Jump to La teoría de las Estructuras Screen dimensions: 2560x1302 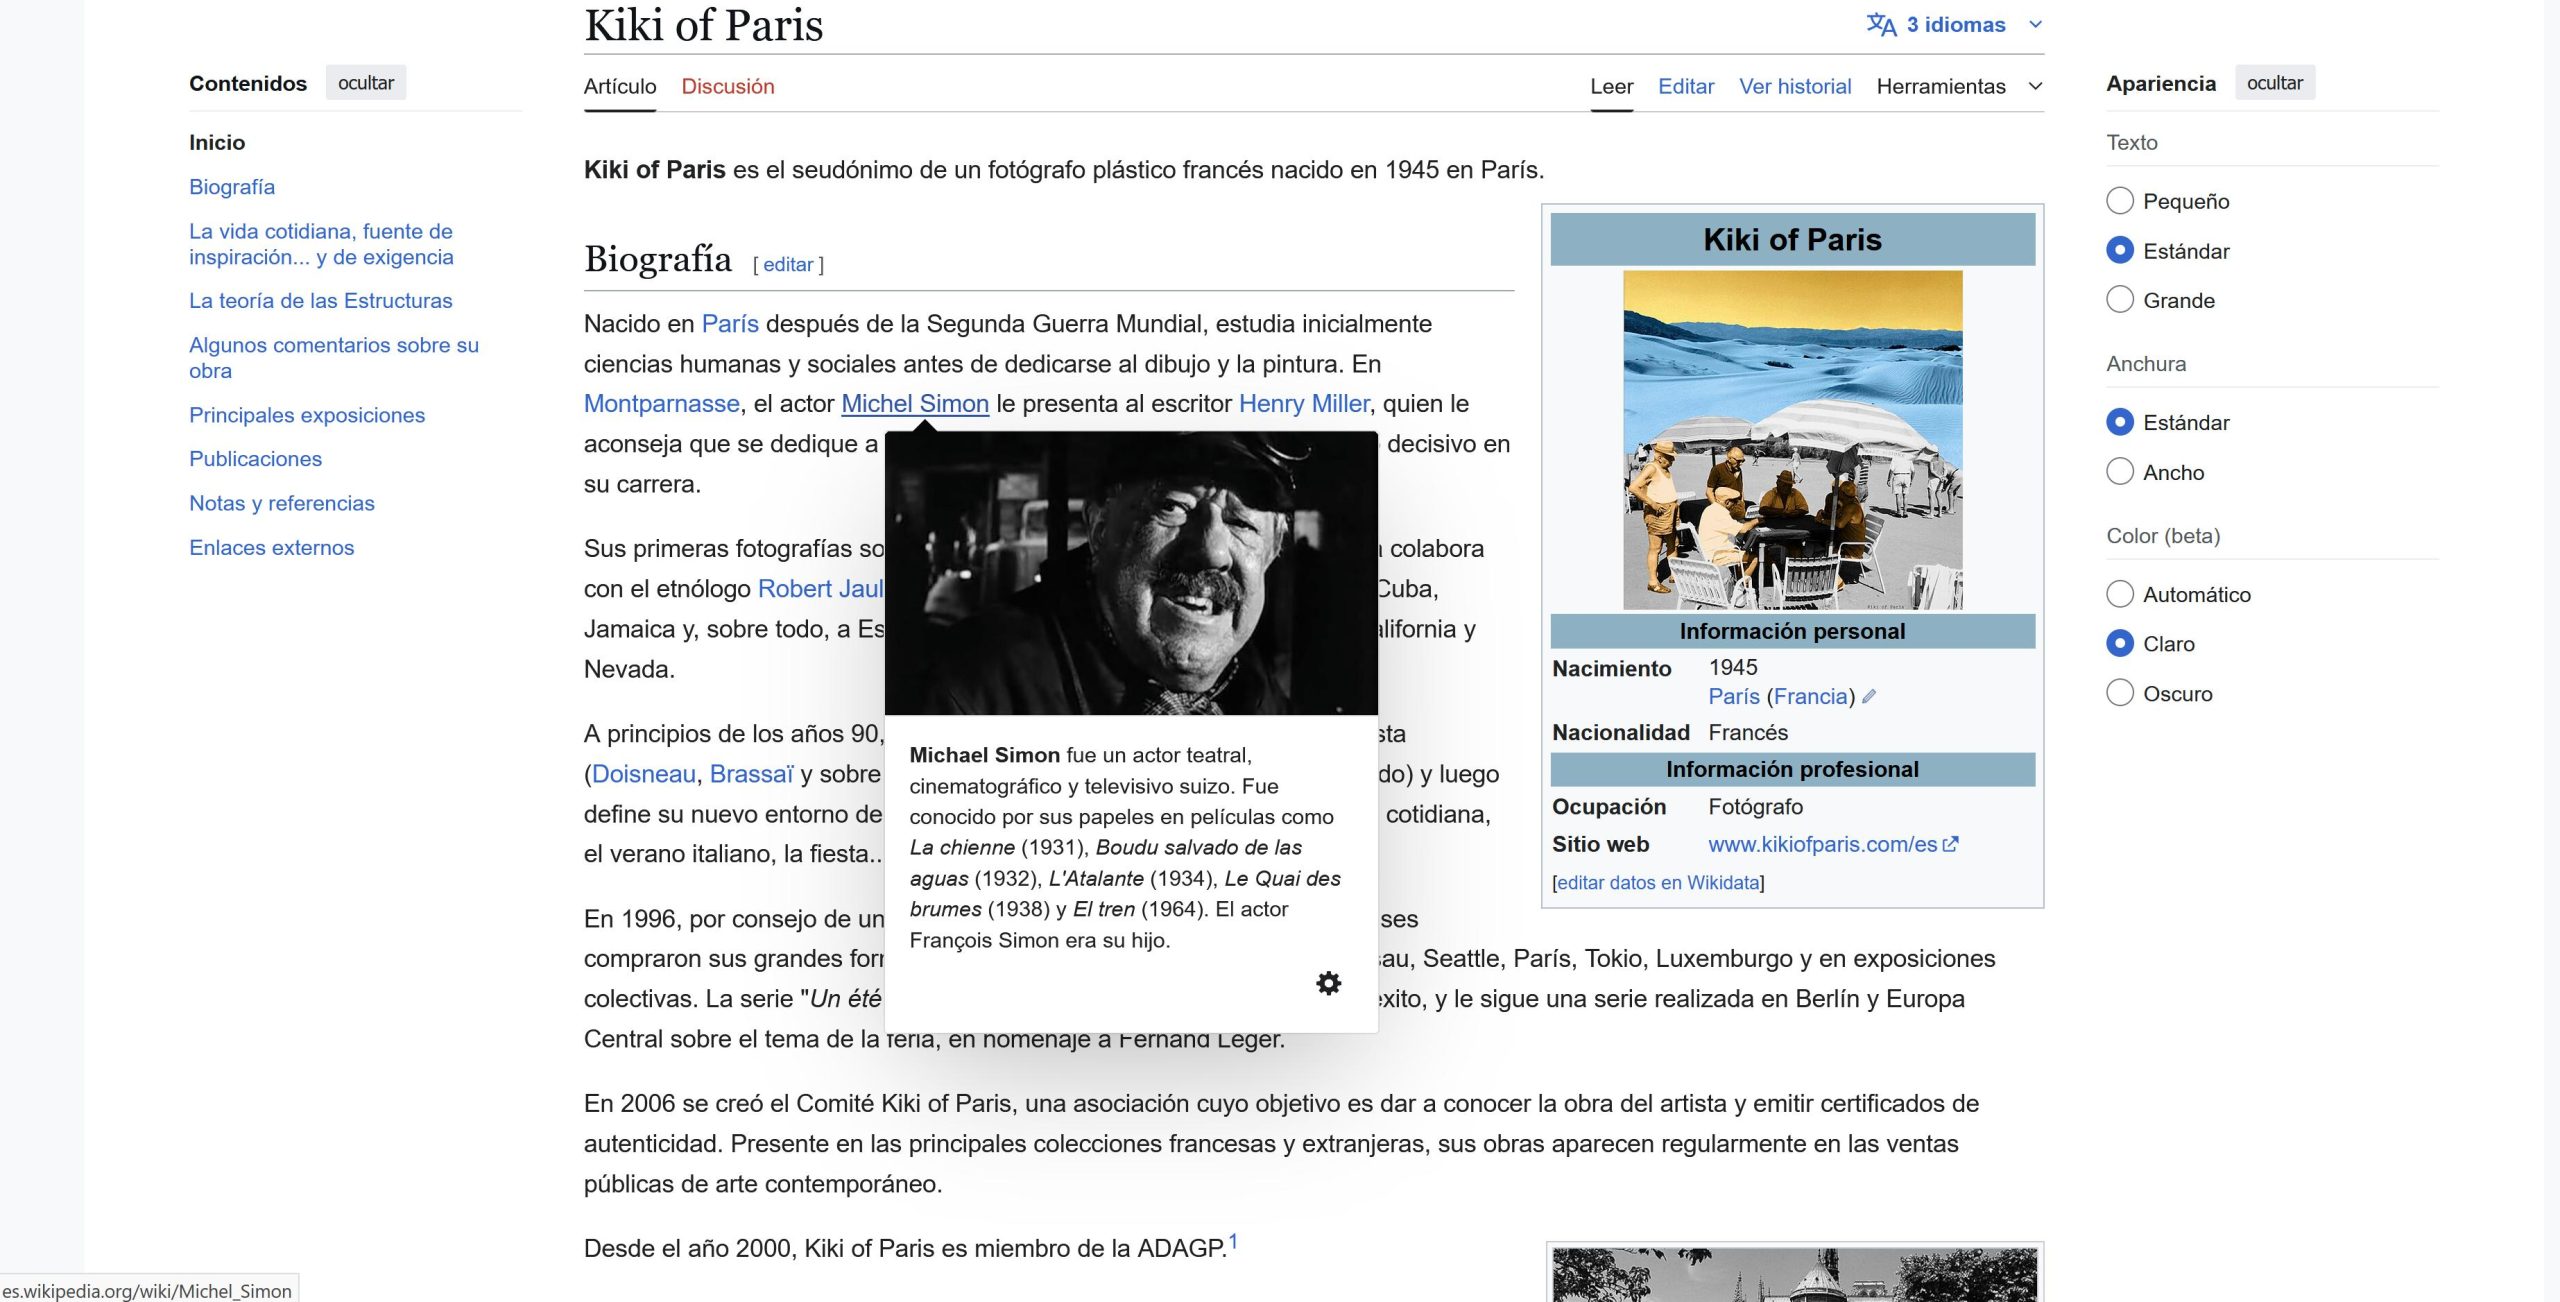[x=320, y=301]
